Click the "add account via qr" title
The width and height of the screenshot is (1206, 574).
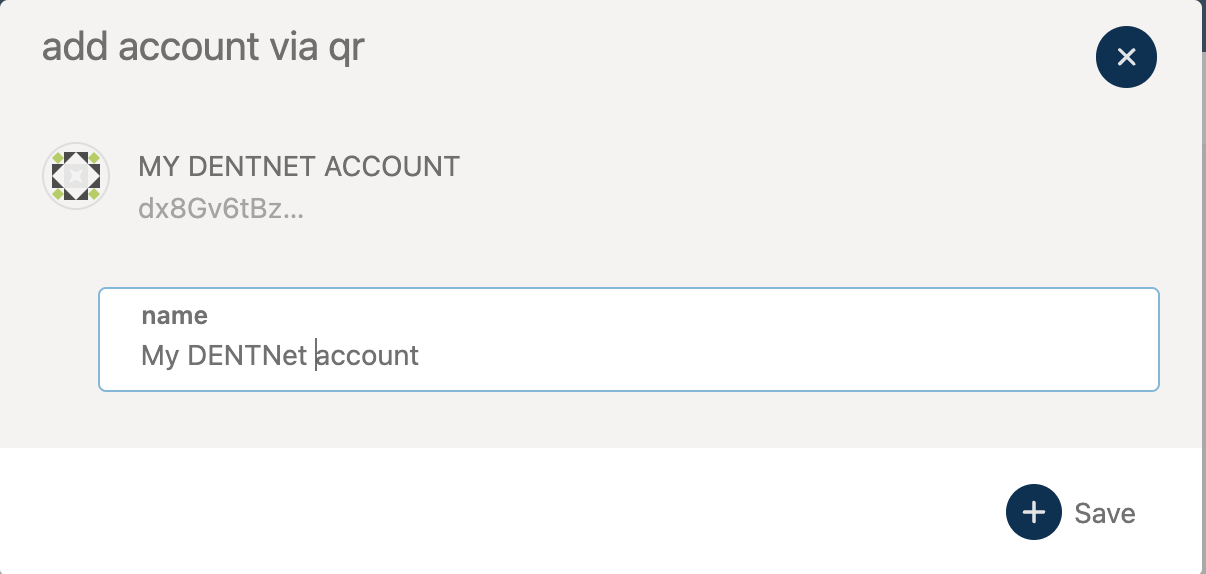pyautogui.click(x=203, y=47)
